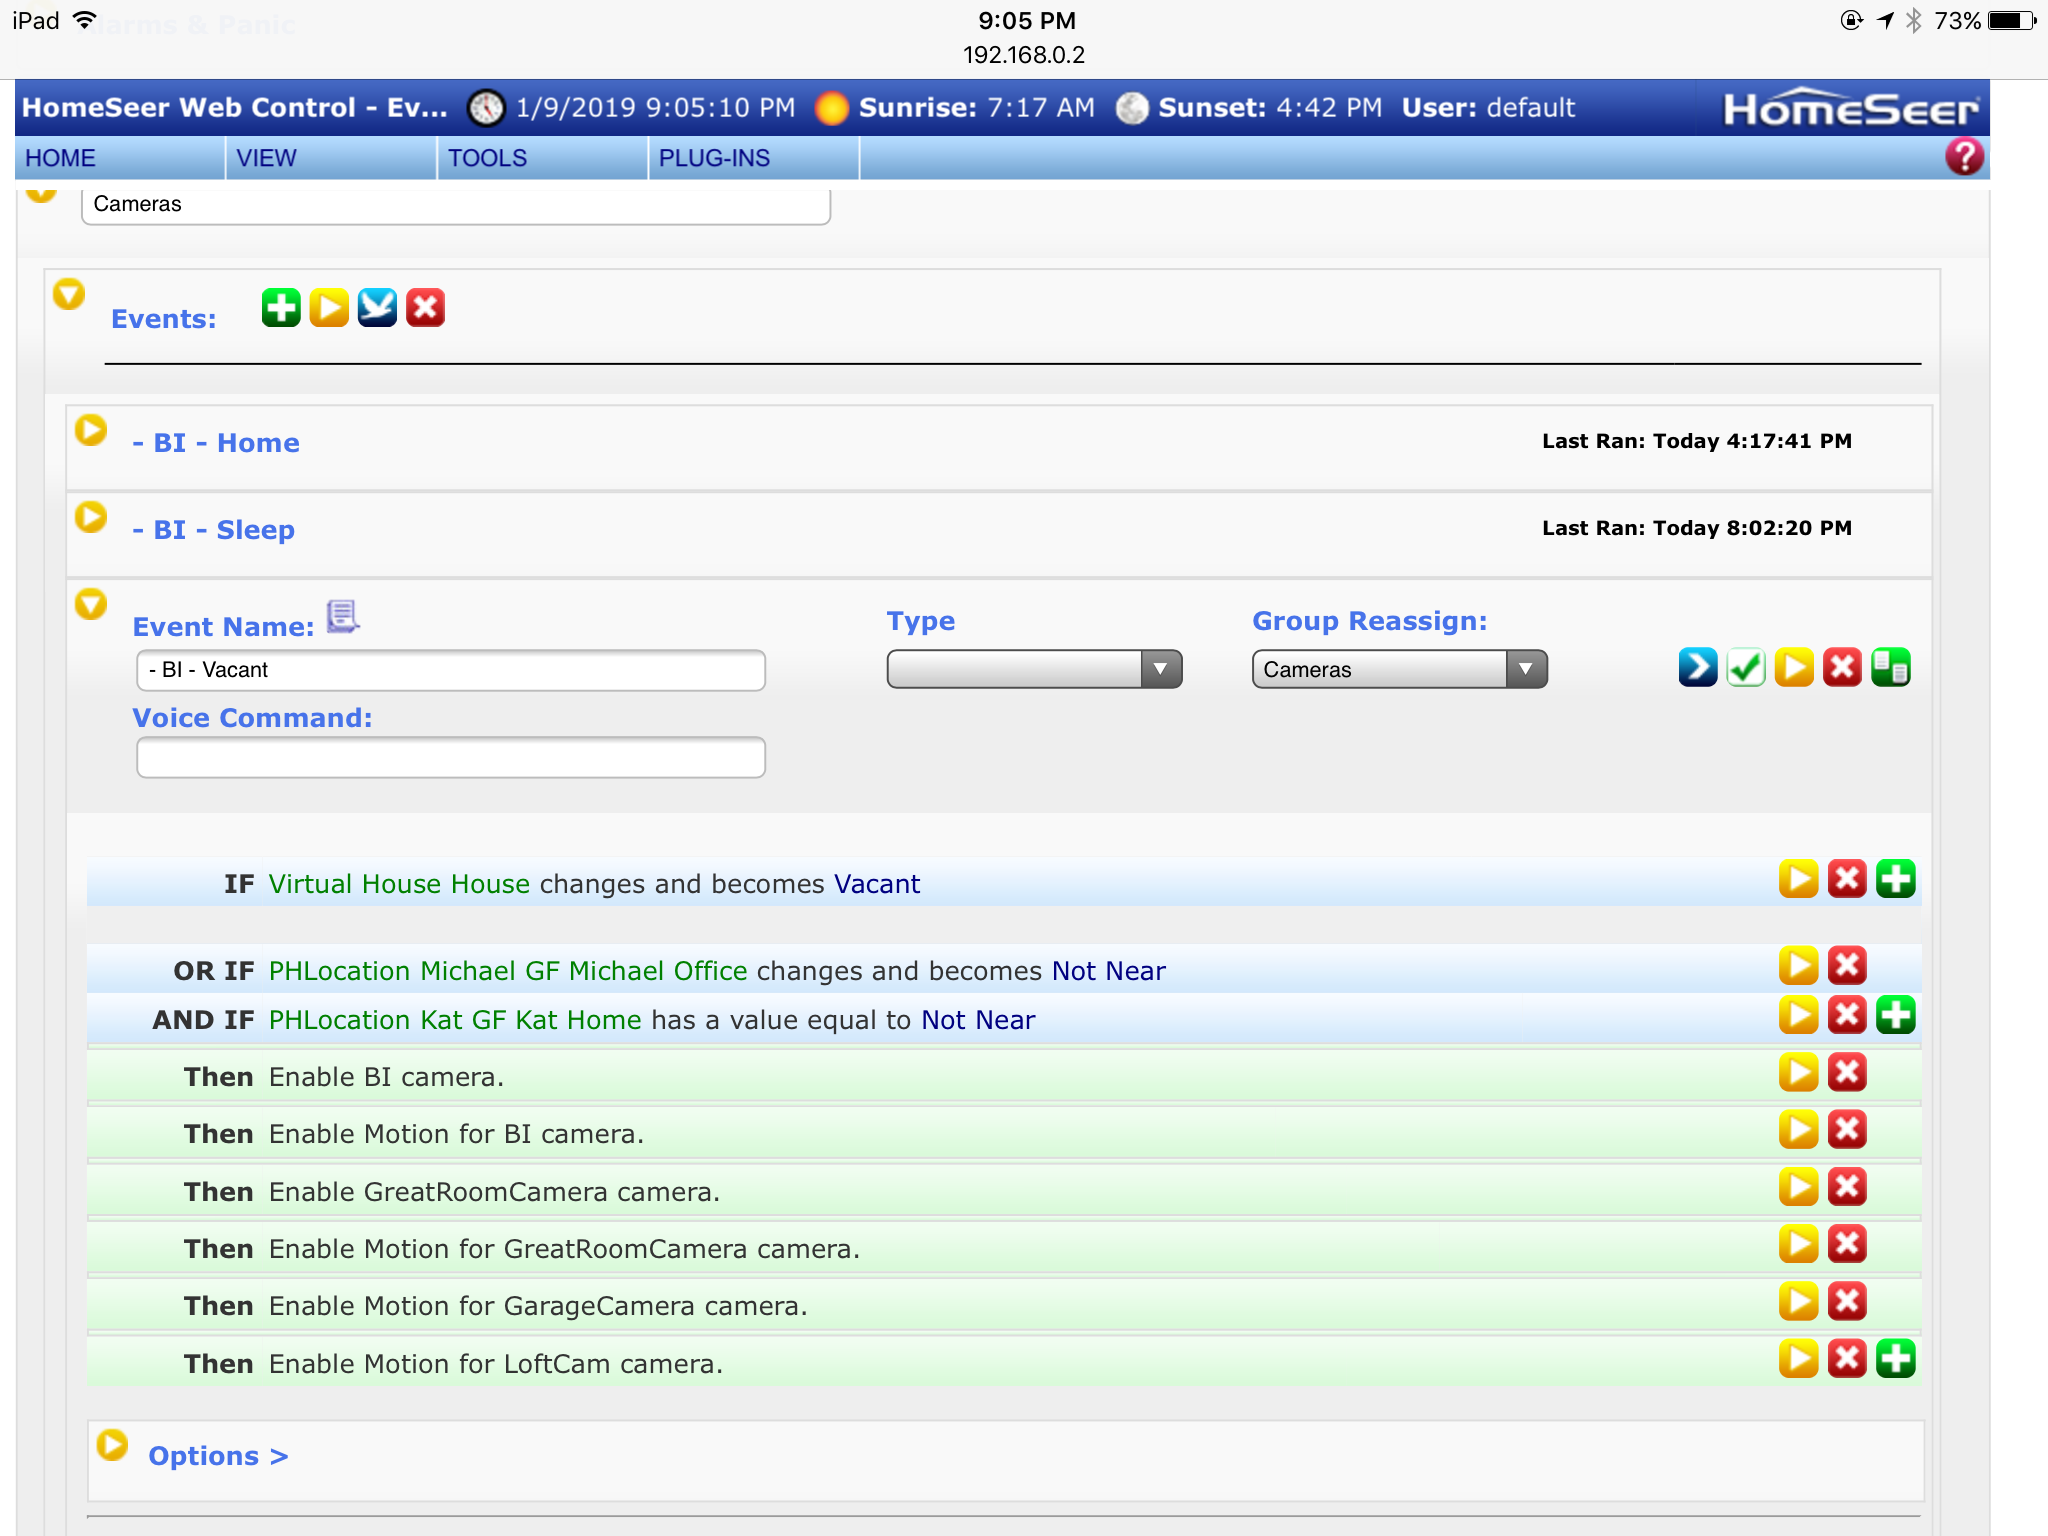Expand the BI - Home event
The height and width of the screenshot is (1536, 2048).
91,430
